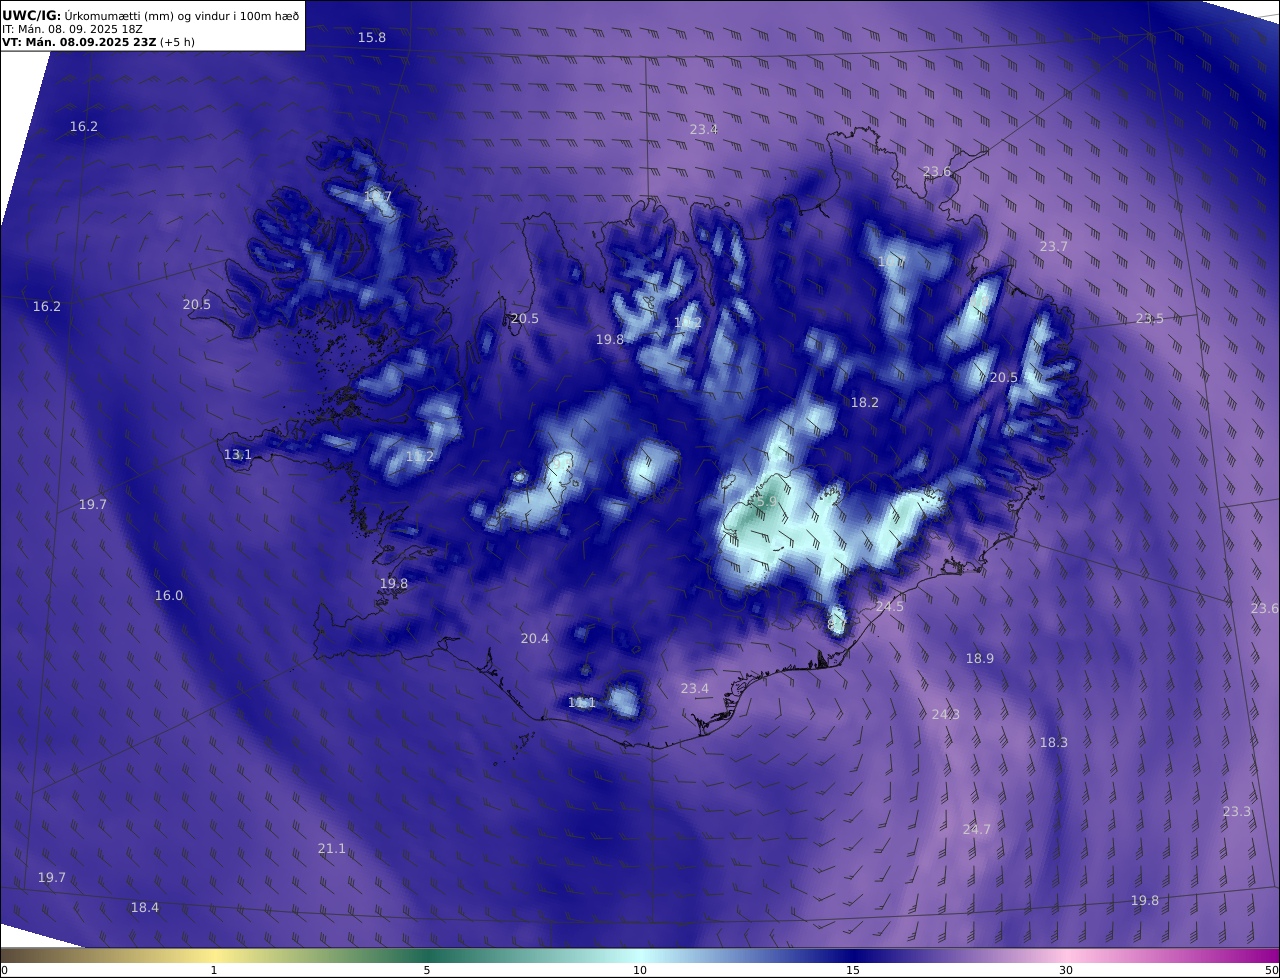Select the 15.8 value label
1280x978 pixels.
pyautogui.click(x=372, y=37)
